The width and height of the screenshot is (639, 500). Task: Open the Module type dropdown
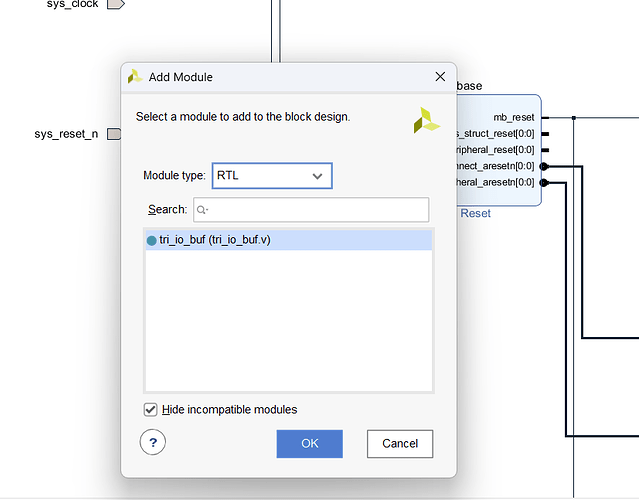coord(271,176)
